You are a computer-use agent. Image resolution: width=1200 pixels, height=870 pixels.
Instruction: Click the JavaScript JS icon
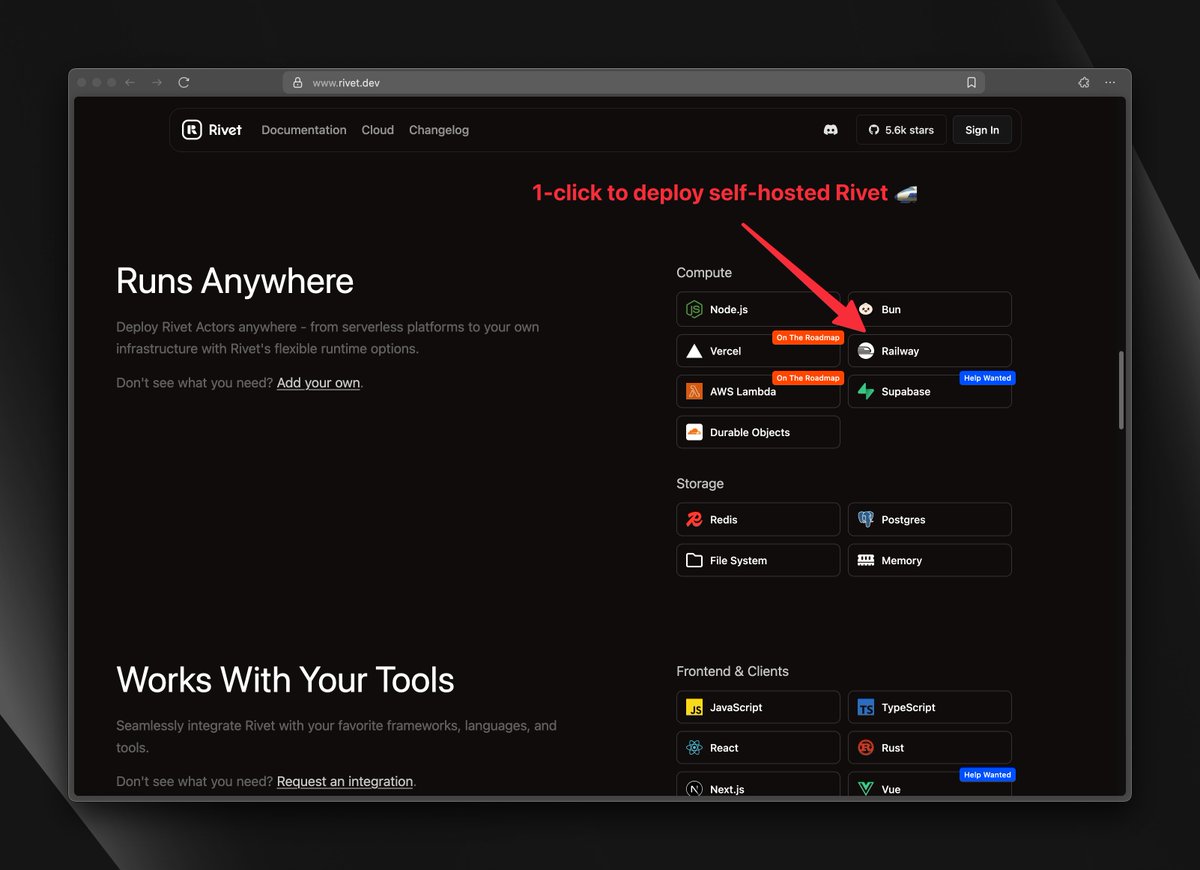pyautogui.click(x=694, y=708)
